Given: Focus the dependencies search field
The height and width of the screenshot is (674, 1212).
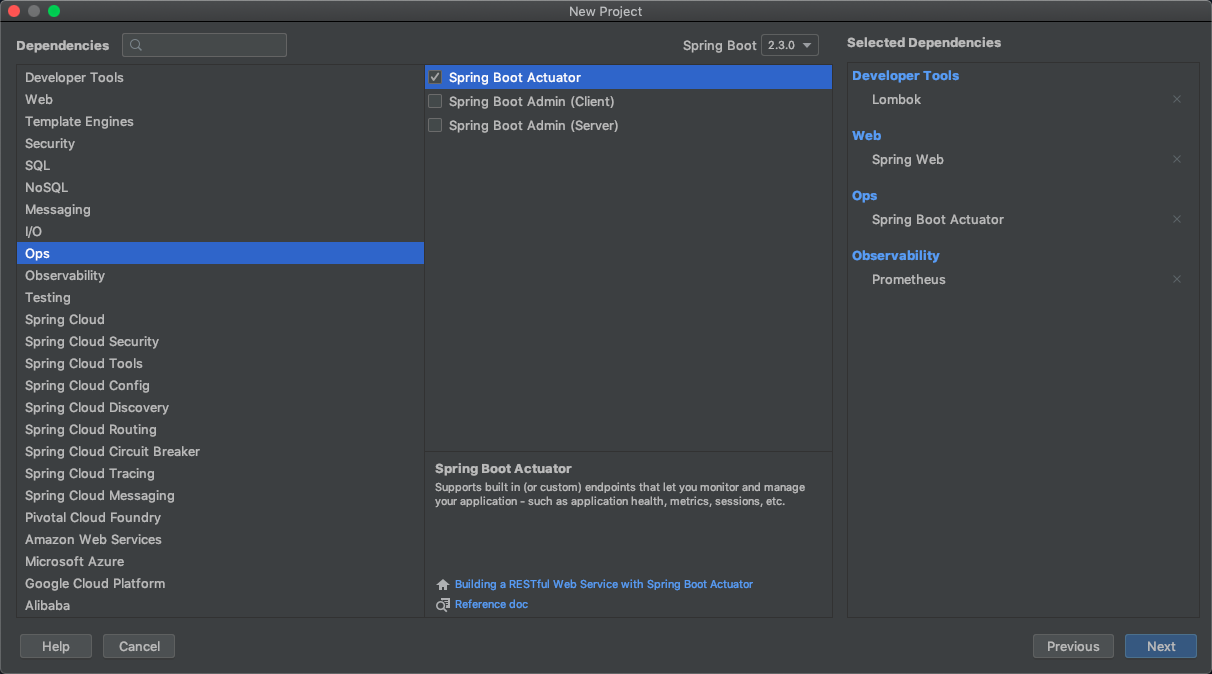Looking at the screenshot, I should 204,45.
